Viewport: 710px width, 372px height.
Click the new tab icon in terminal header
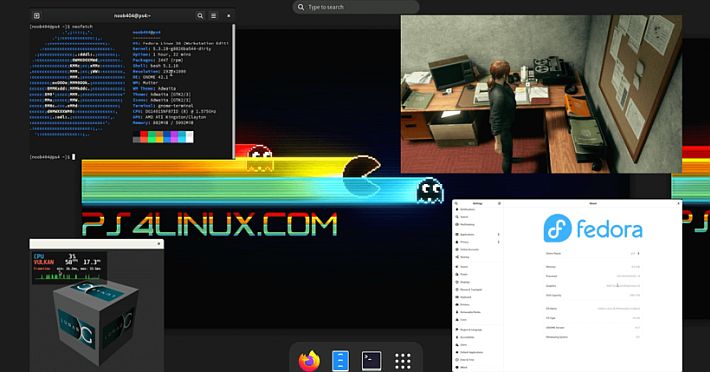click(x=37, y=15)
